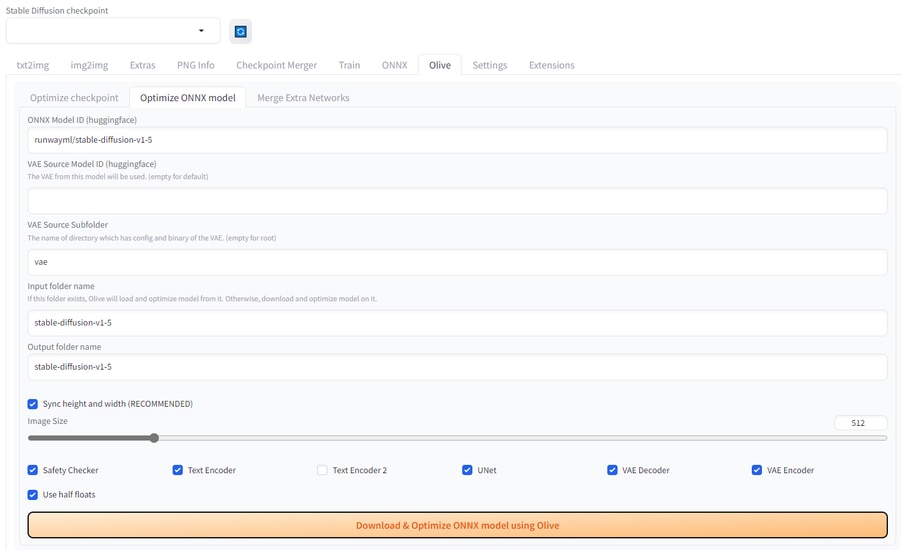Open the Merge Extra Networks sub-tab
Viewport: 902px width, 550px height.
[x=303, y=98]
